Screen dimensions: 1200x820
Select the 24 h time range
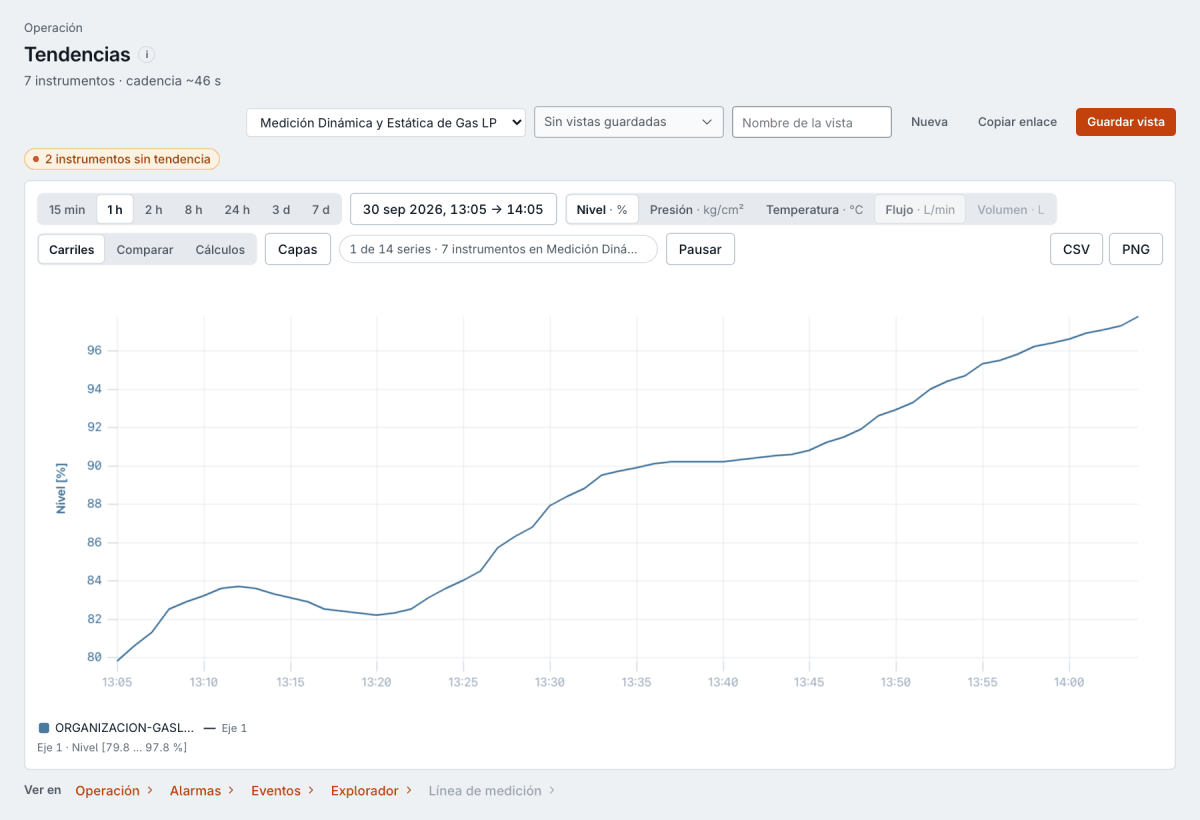pos(237,209)
